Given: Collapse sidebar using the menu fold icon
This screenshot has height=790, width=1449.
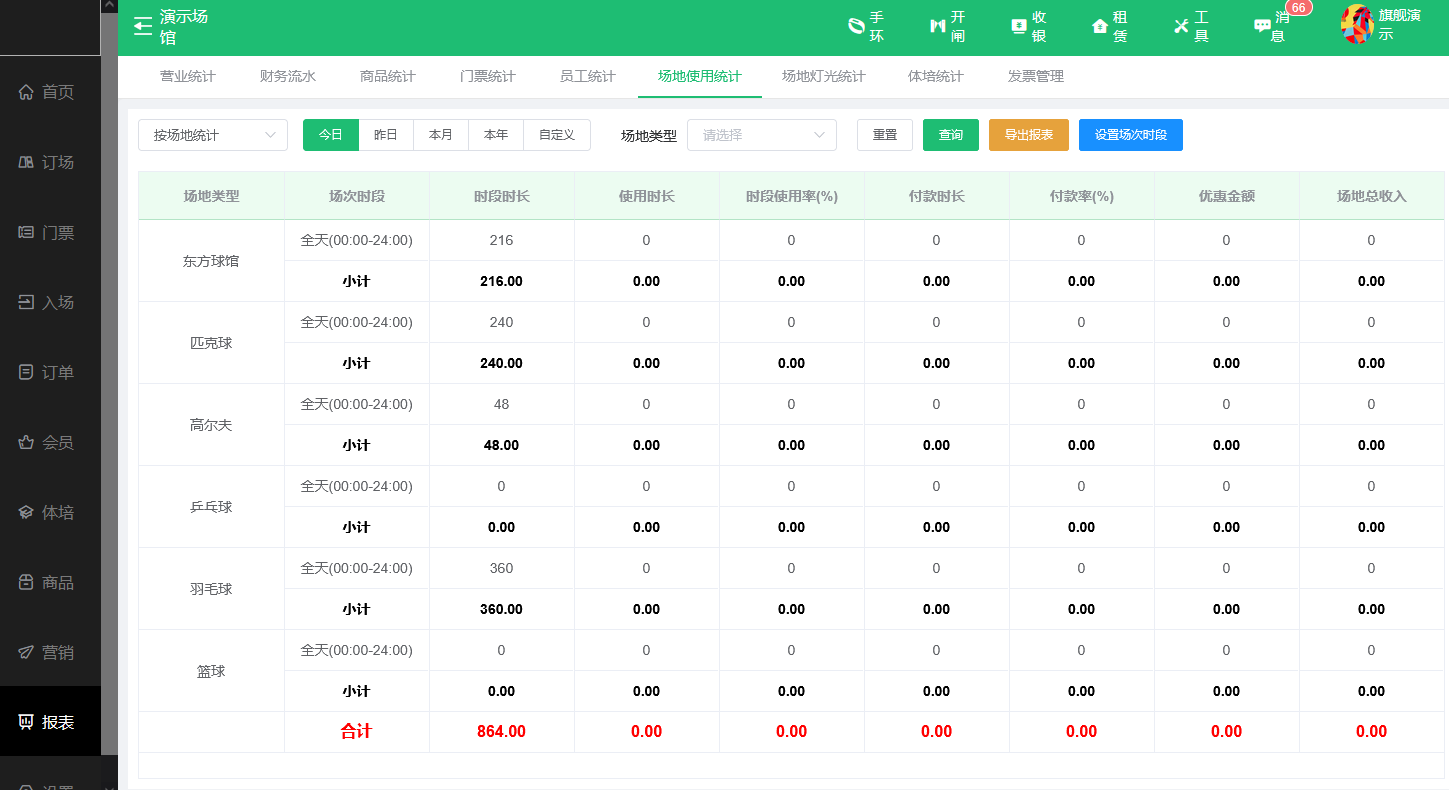Looking at the screenshot, I should (143, 26).
